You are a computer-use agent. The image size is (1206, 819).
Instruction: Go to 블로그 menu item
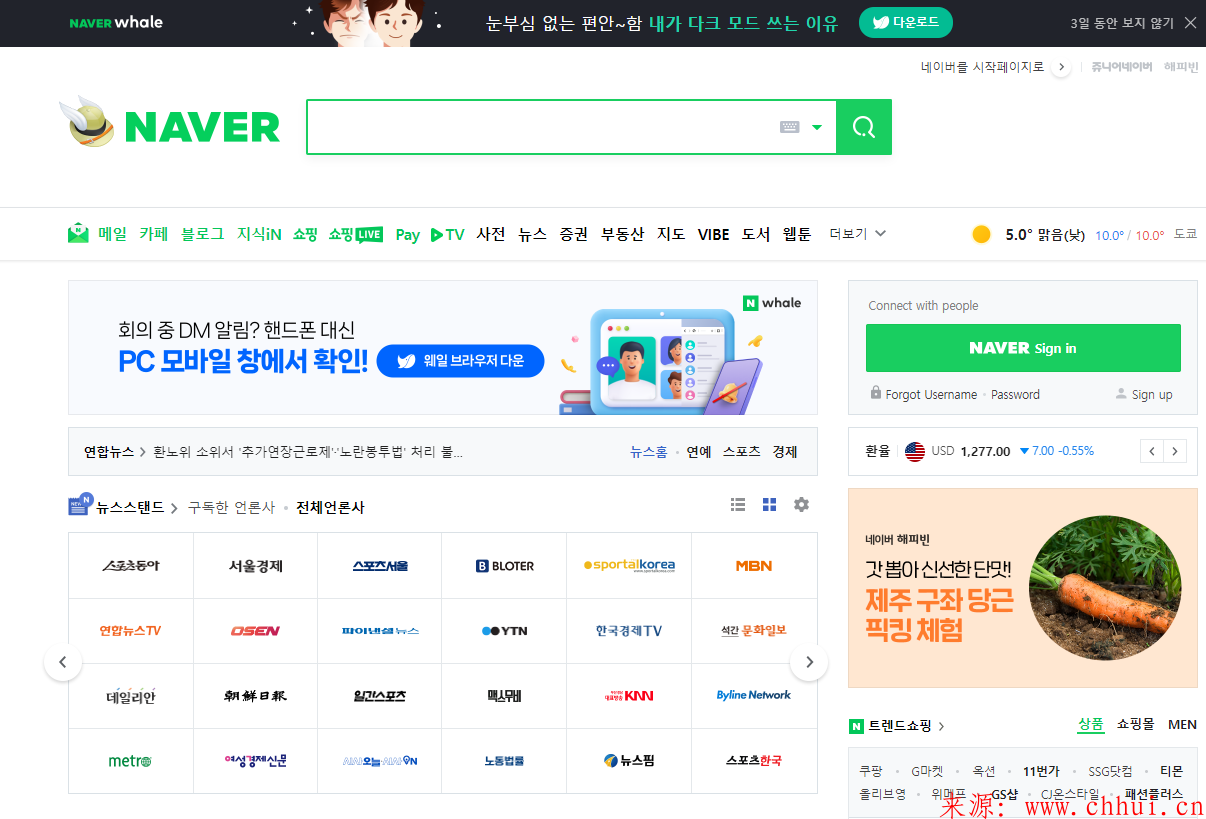[203, 234]
